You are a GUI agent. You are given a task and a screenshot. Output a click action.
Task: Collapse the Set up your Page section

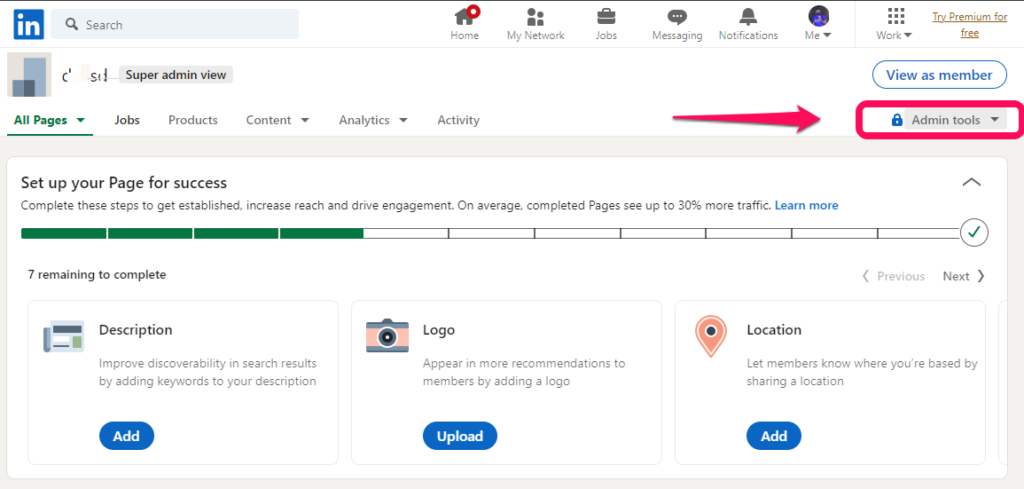pyautogui.click(x=972, y=182)
